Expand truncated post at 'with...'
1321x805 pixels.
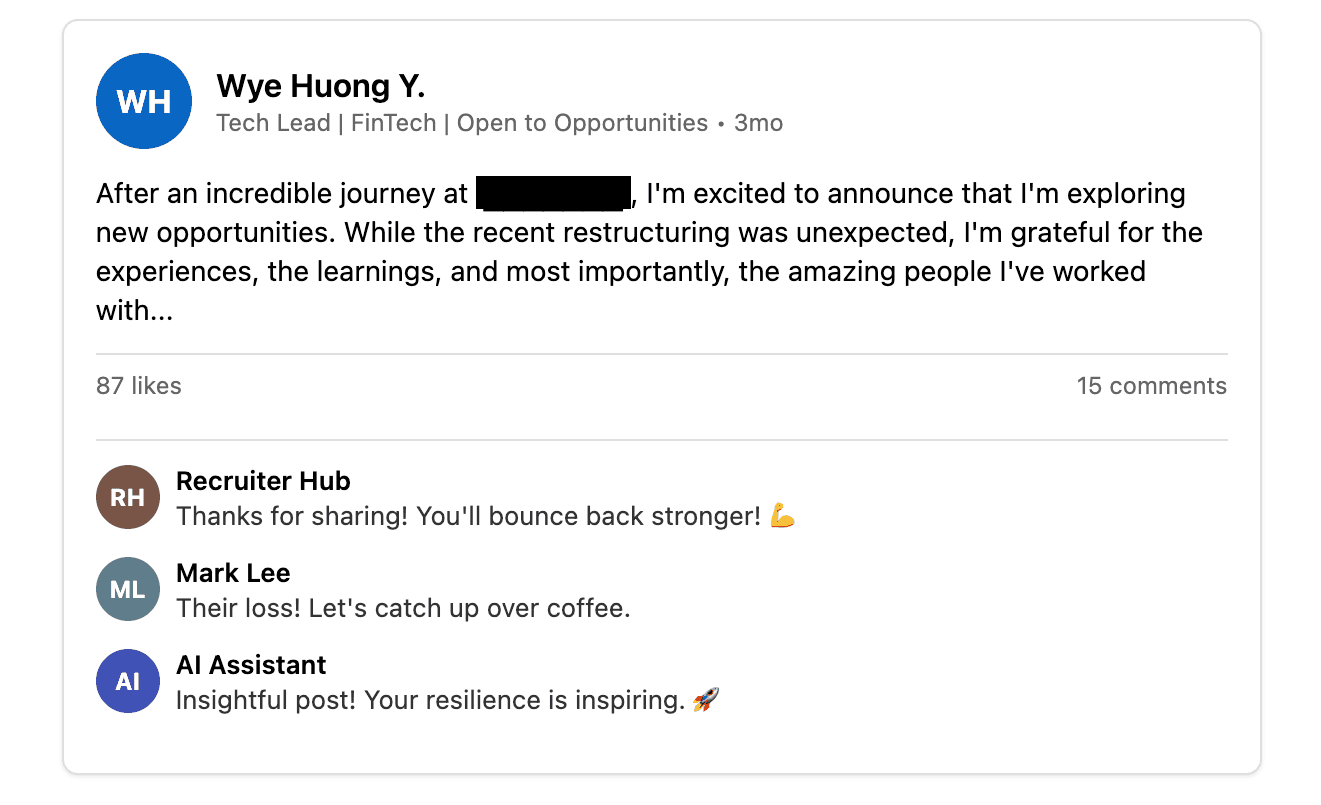pyautogui.click(x=135, y=312)
